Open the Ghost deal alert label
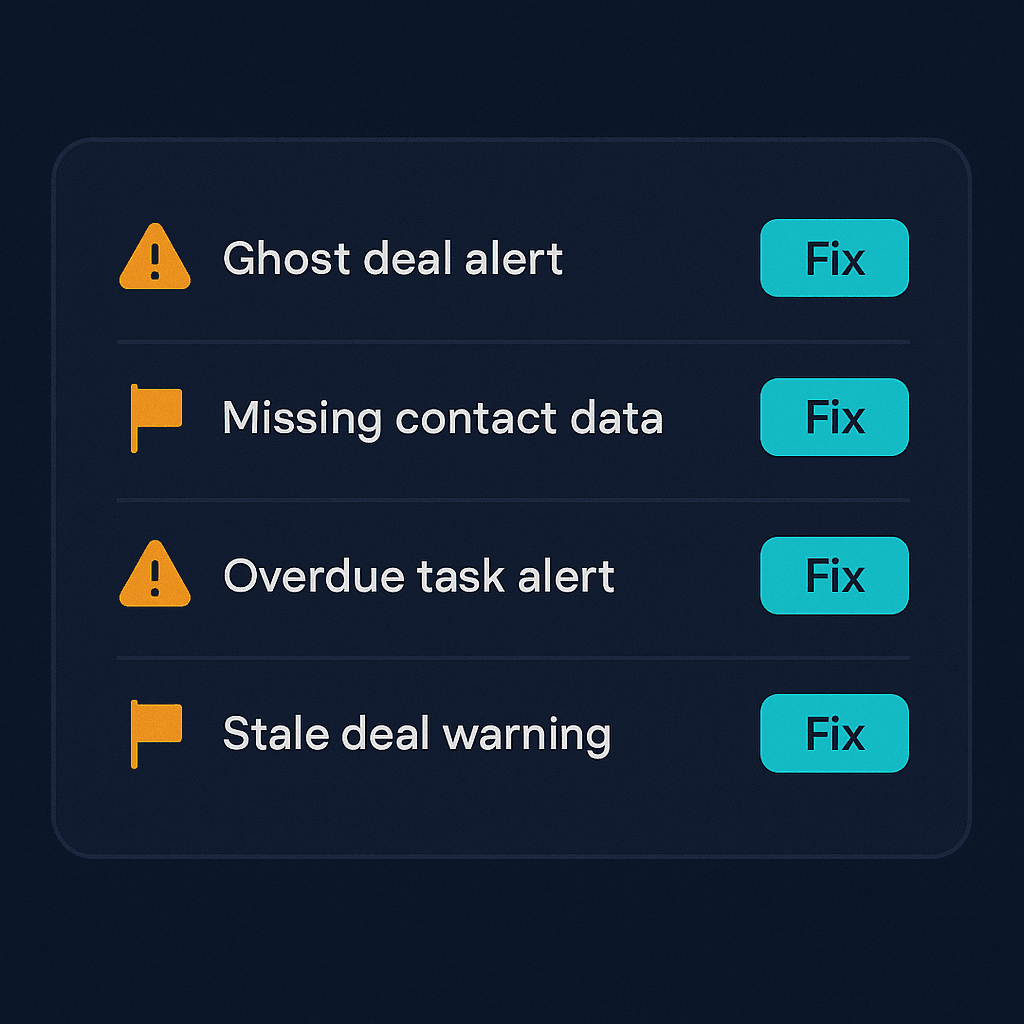This screenshot has height=1024, width=1024. click(x=392, y=259)
